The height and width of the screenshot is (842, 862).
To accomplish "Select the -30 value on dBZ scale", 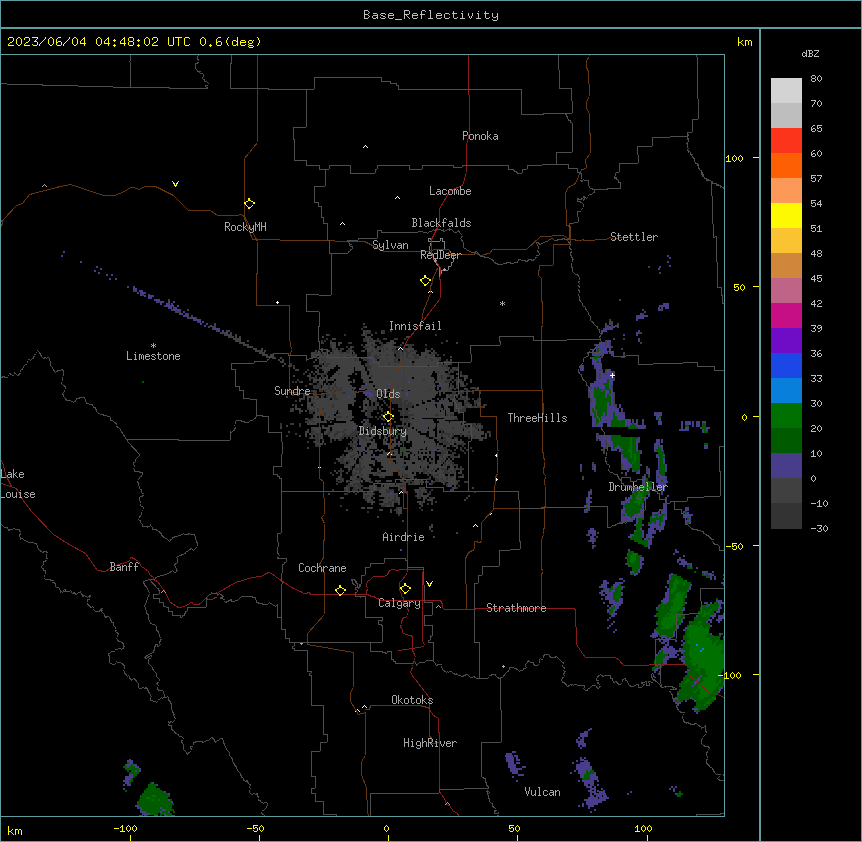I will [819, 528].
